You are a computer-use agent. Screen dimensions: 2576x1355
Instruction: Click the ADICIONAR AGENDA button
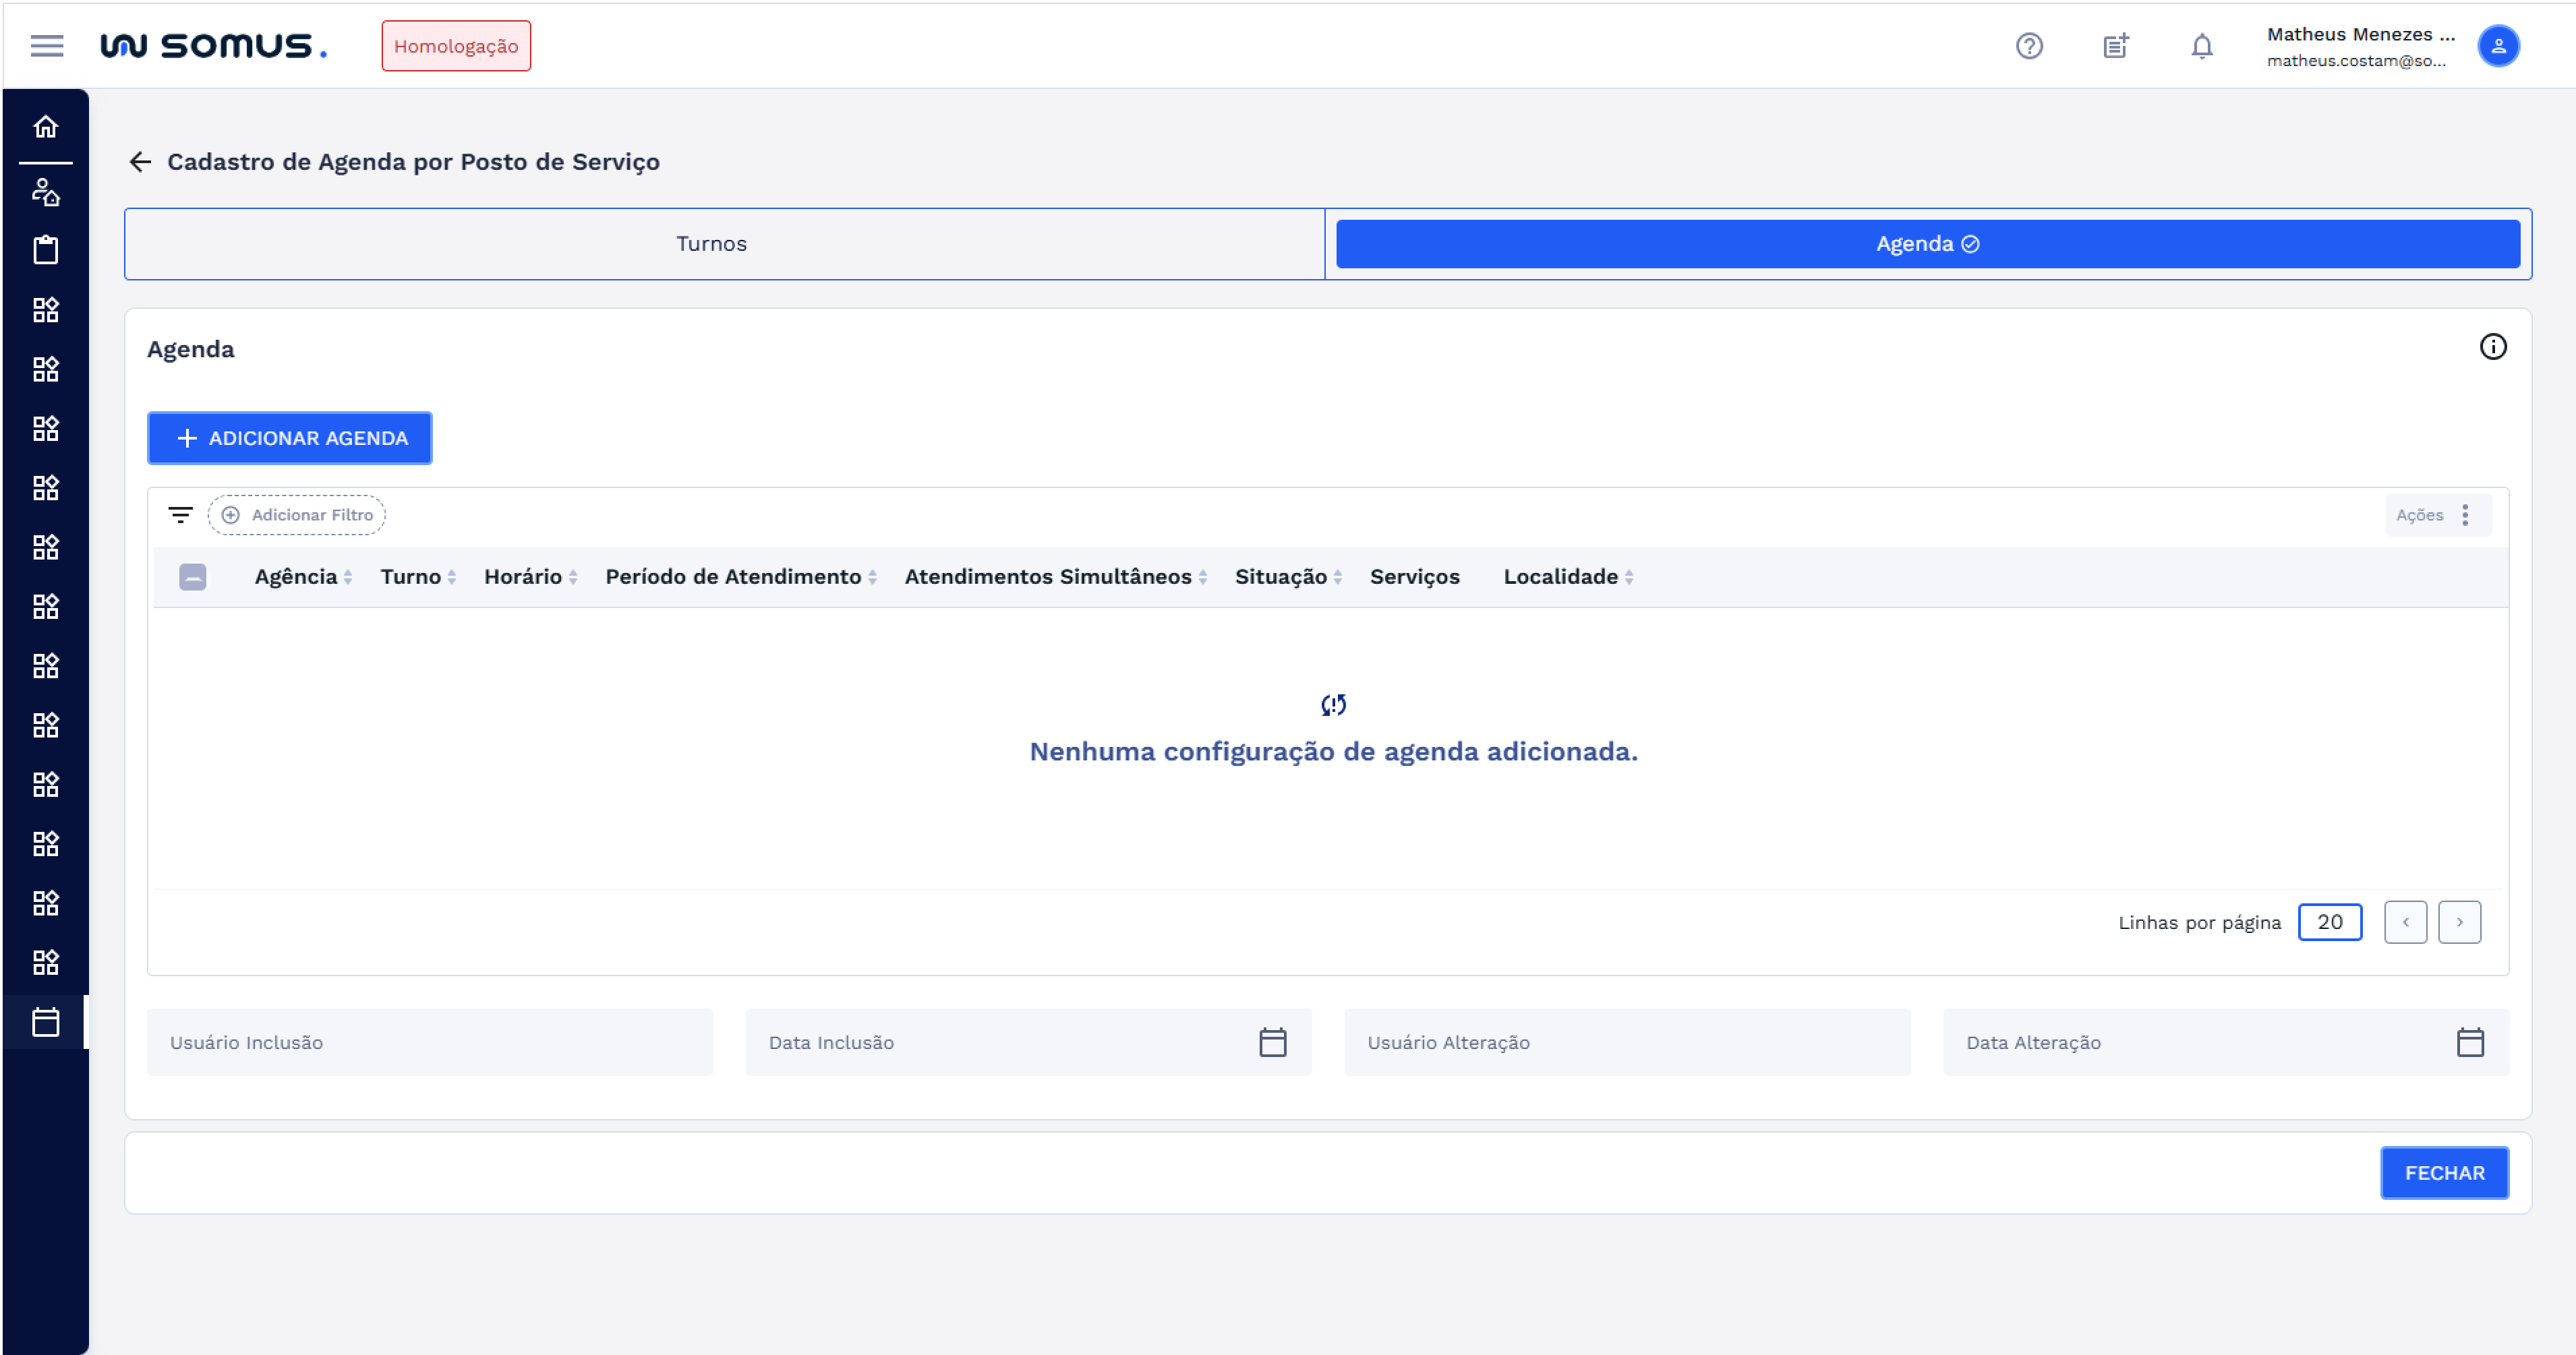coord(290,438)
